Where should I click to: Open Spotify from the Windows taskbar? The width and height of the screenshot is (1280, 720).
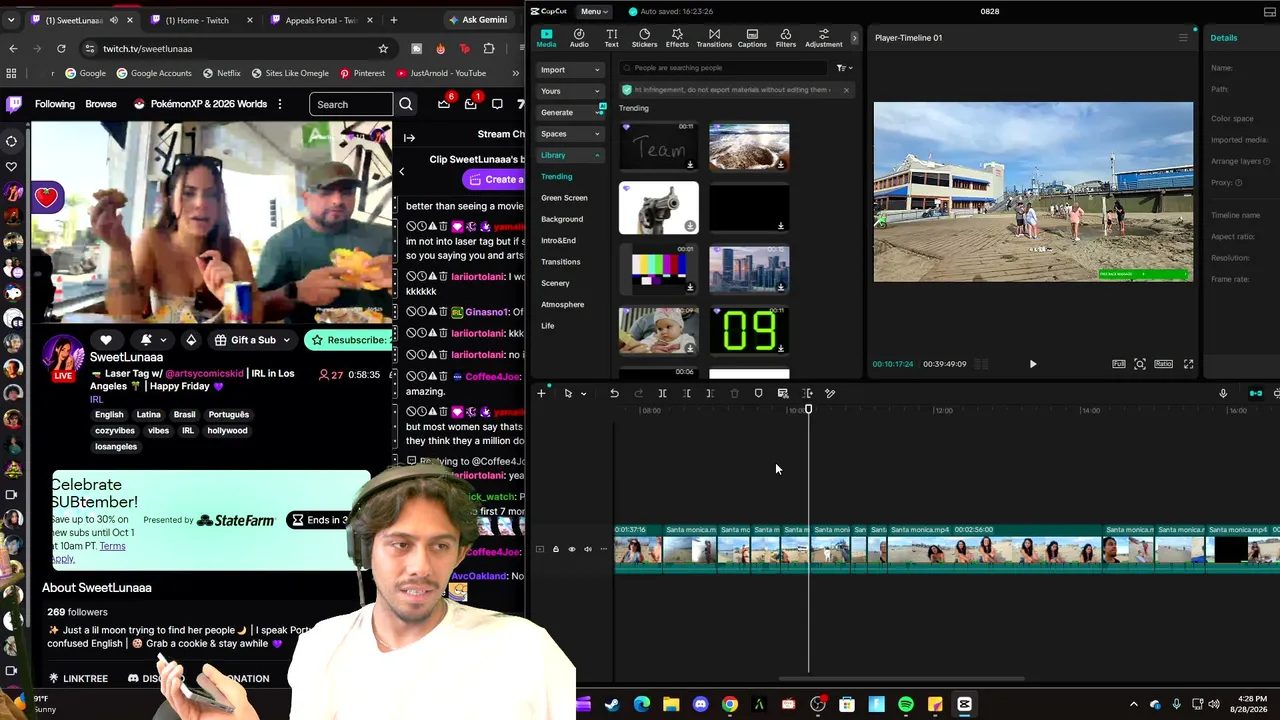click(906, 705)
